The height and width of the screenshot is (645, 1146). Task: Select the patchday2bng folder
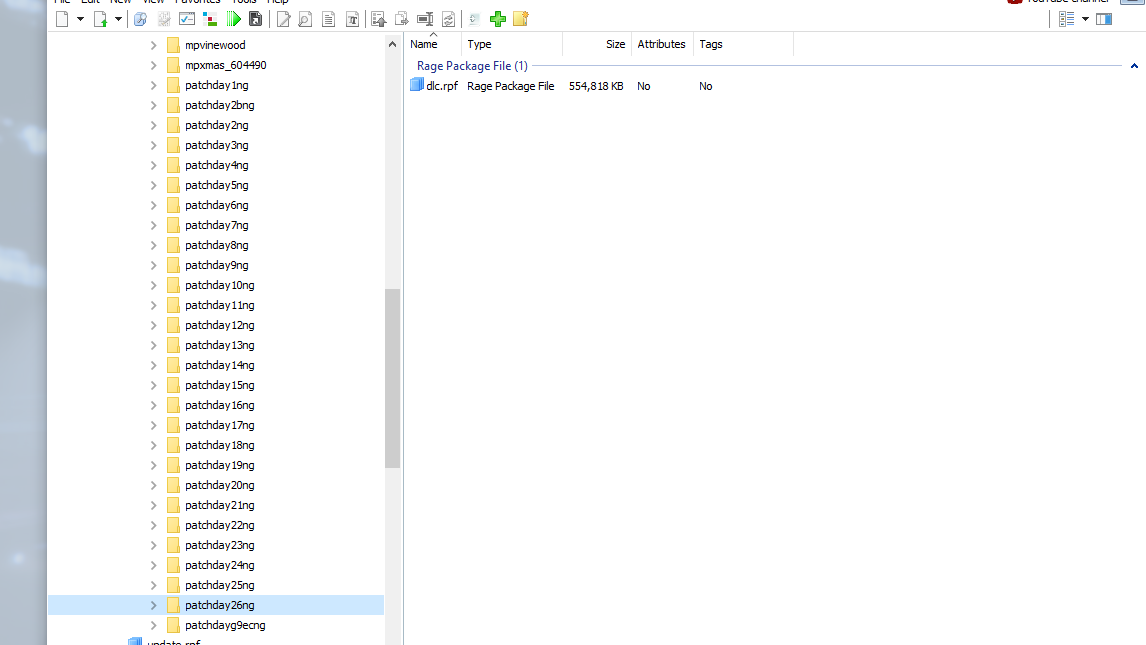point(219,105)
